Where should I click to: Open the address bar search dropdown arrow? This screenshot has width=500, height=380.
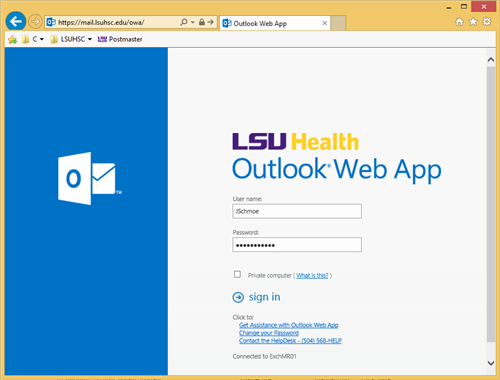tap(193, 22)
